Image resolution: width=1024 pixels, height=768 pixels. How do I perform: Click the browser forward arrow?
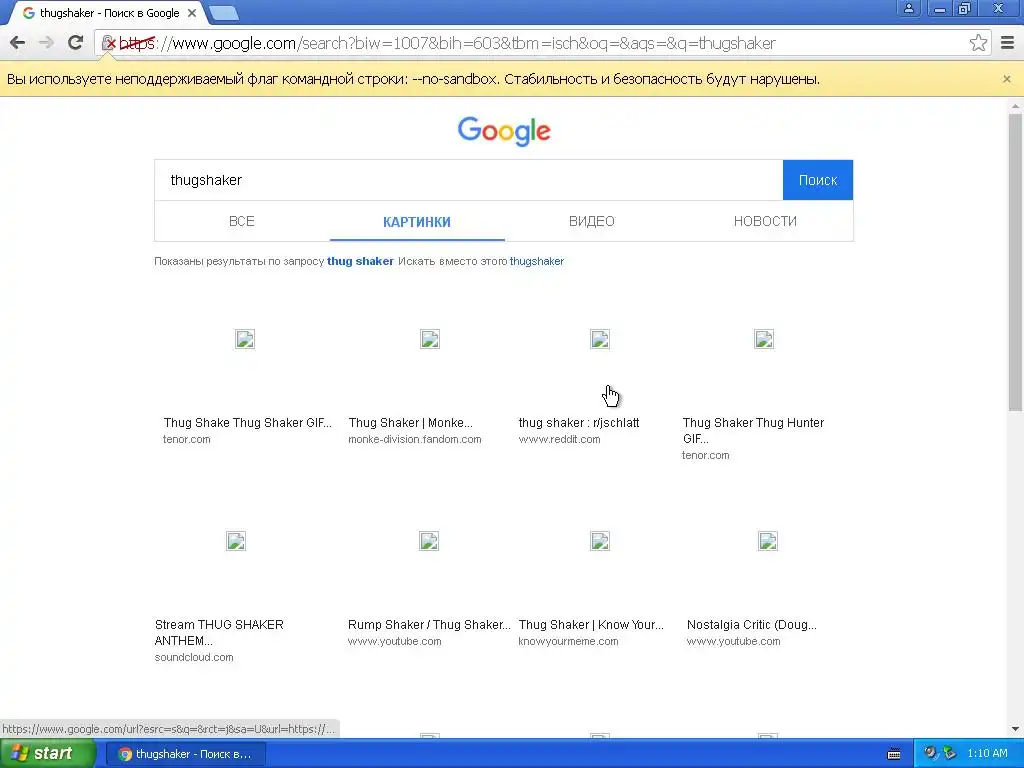point(46,43)
